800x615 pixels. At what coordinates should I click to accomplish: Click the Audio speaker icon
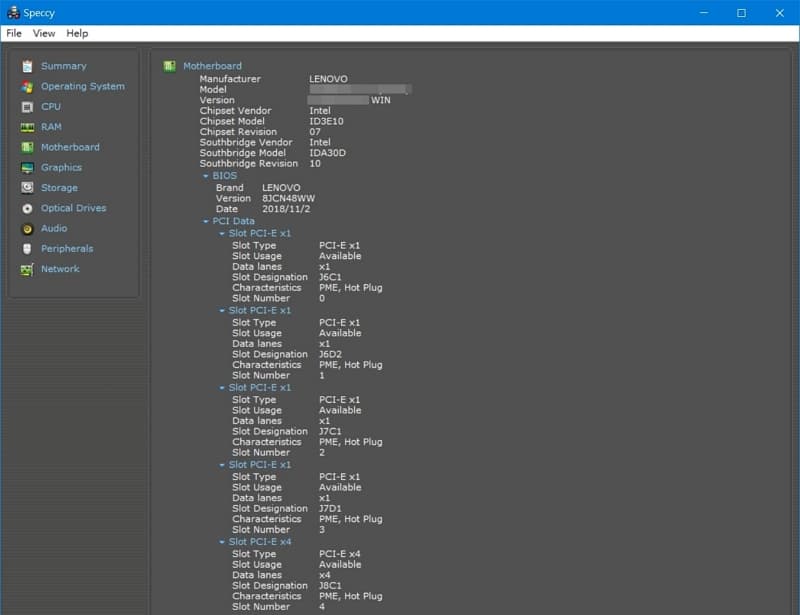pos(27,229)
